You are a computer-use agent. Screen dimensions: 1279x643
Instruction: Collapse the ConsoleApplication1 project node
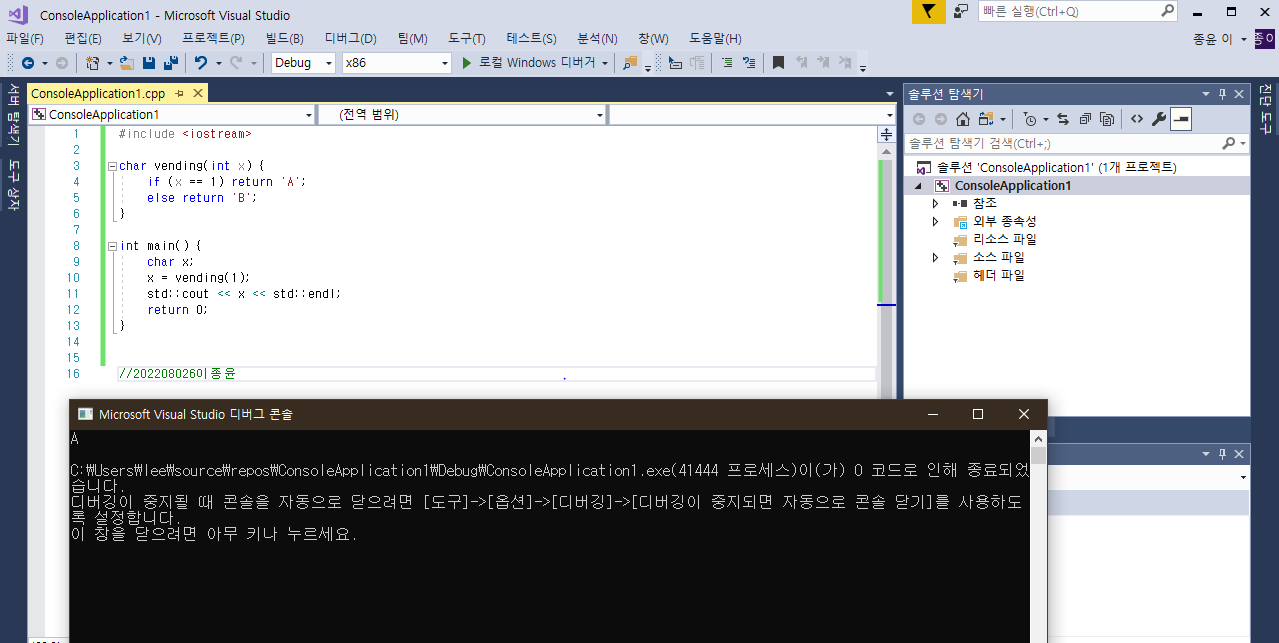pyautogui.click(x=918, y=185)
